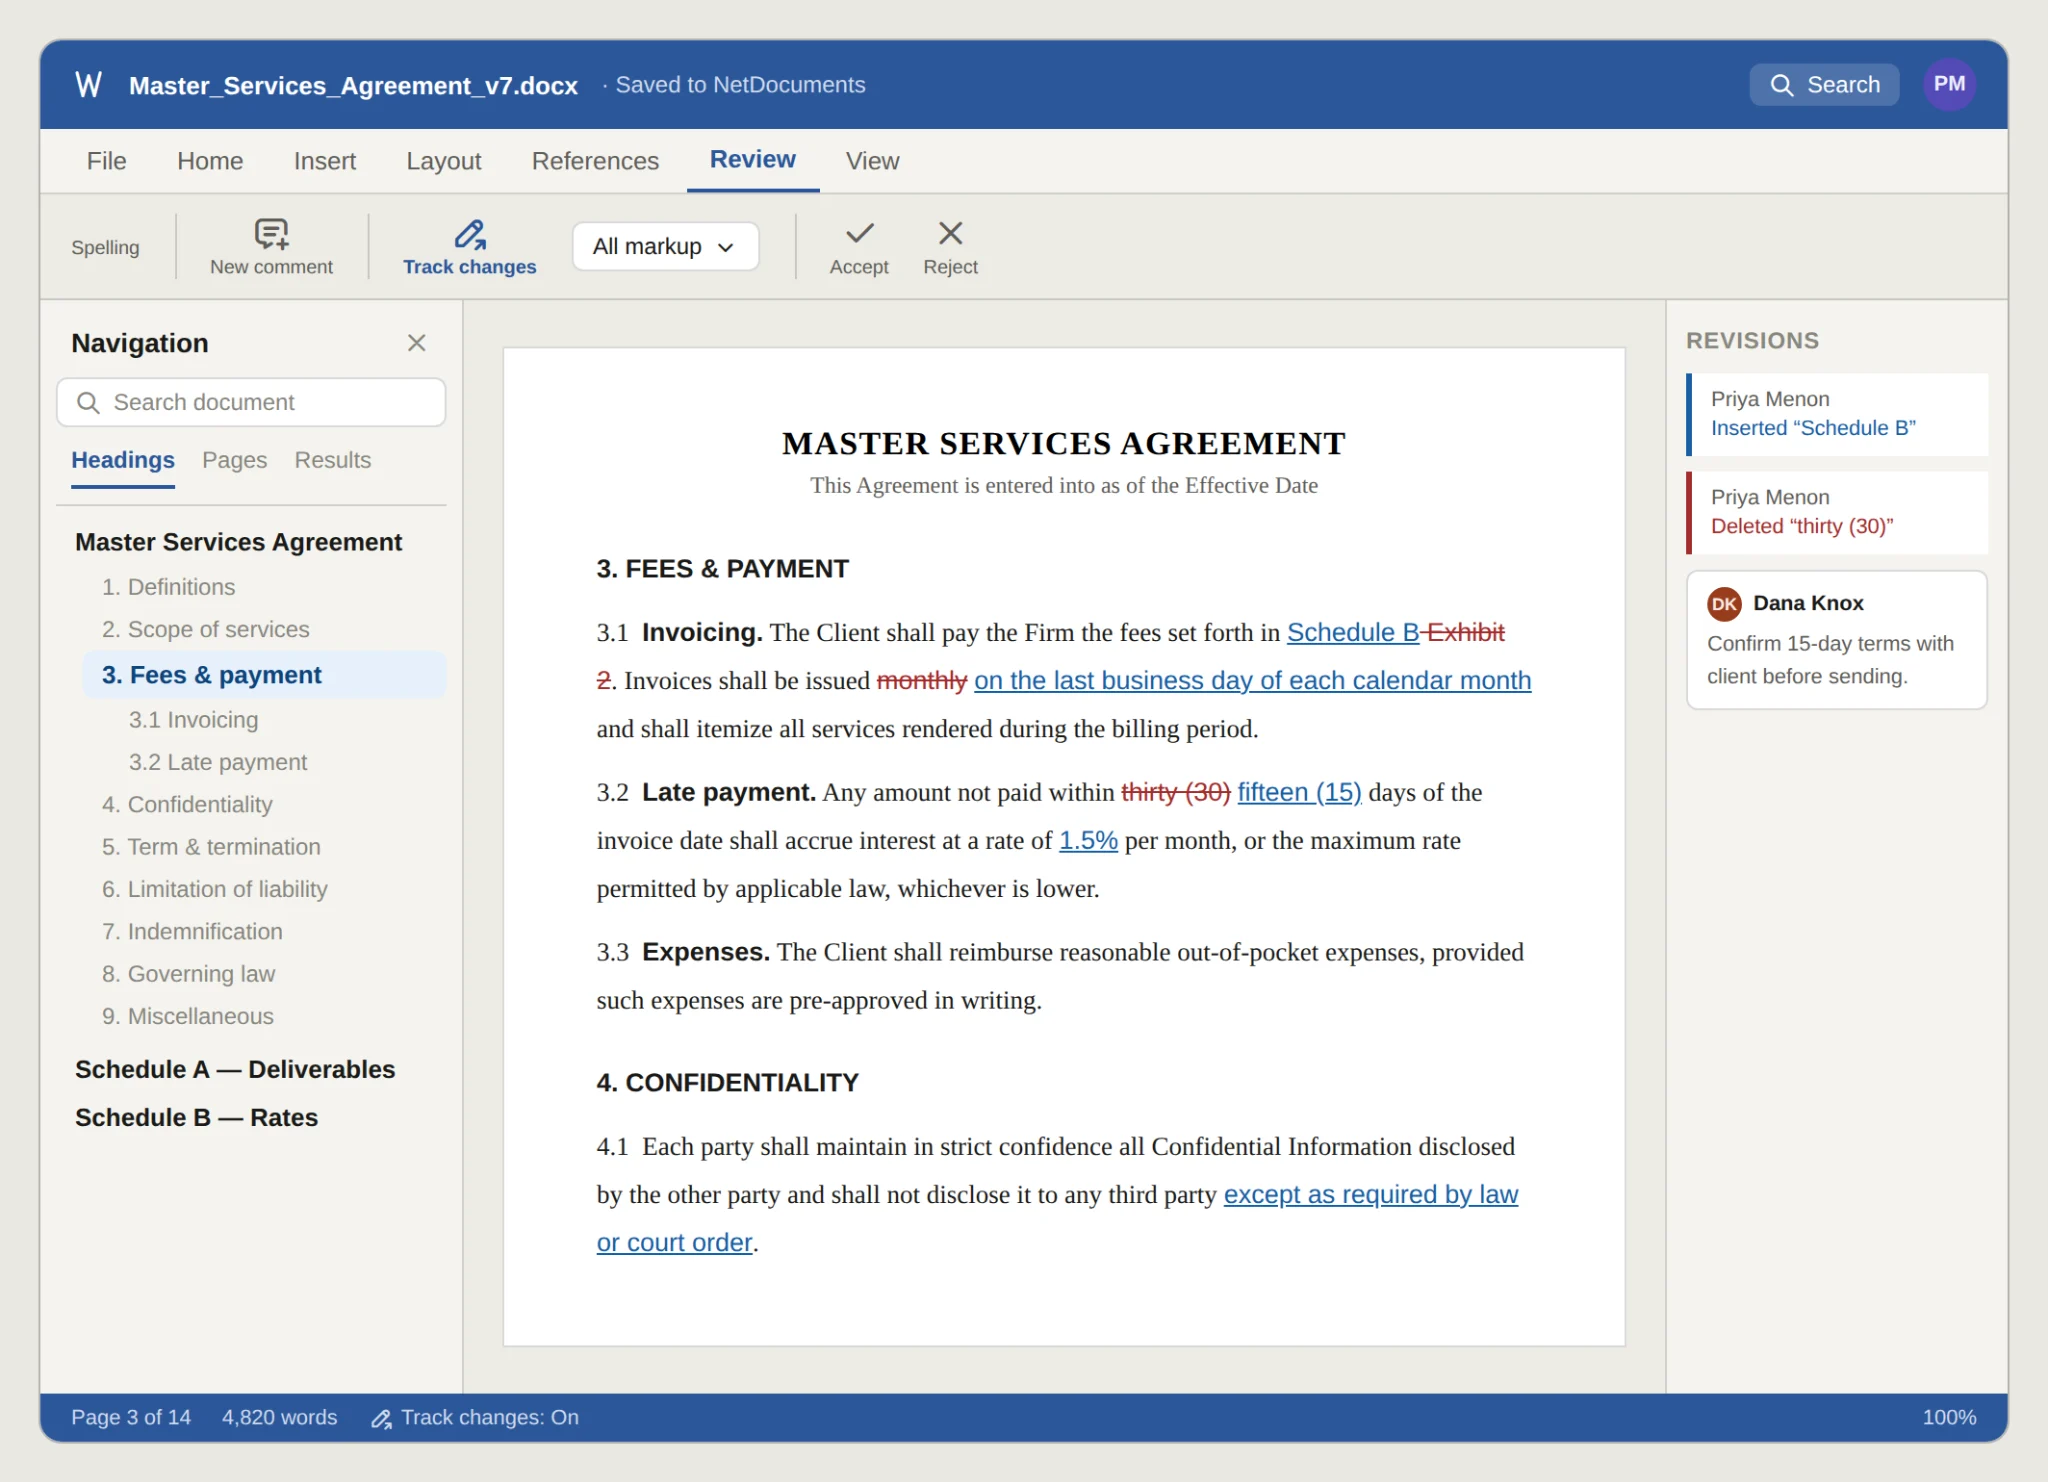Click the Reject X icon
The height and width of the screenshot is (1482, 2048).
[950, 233]
